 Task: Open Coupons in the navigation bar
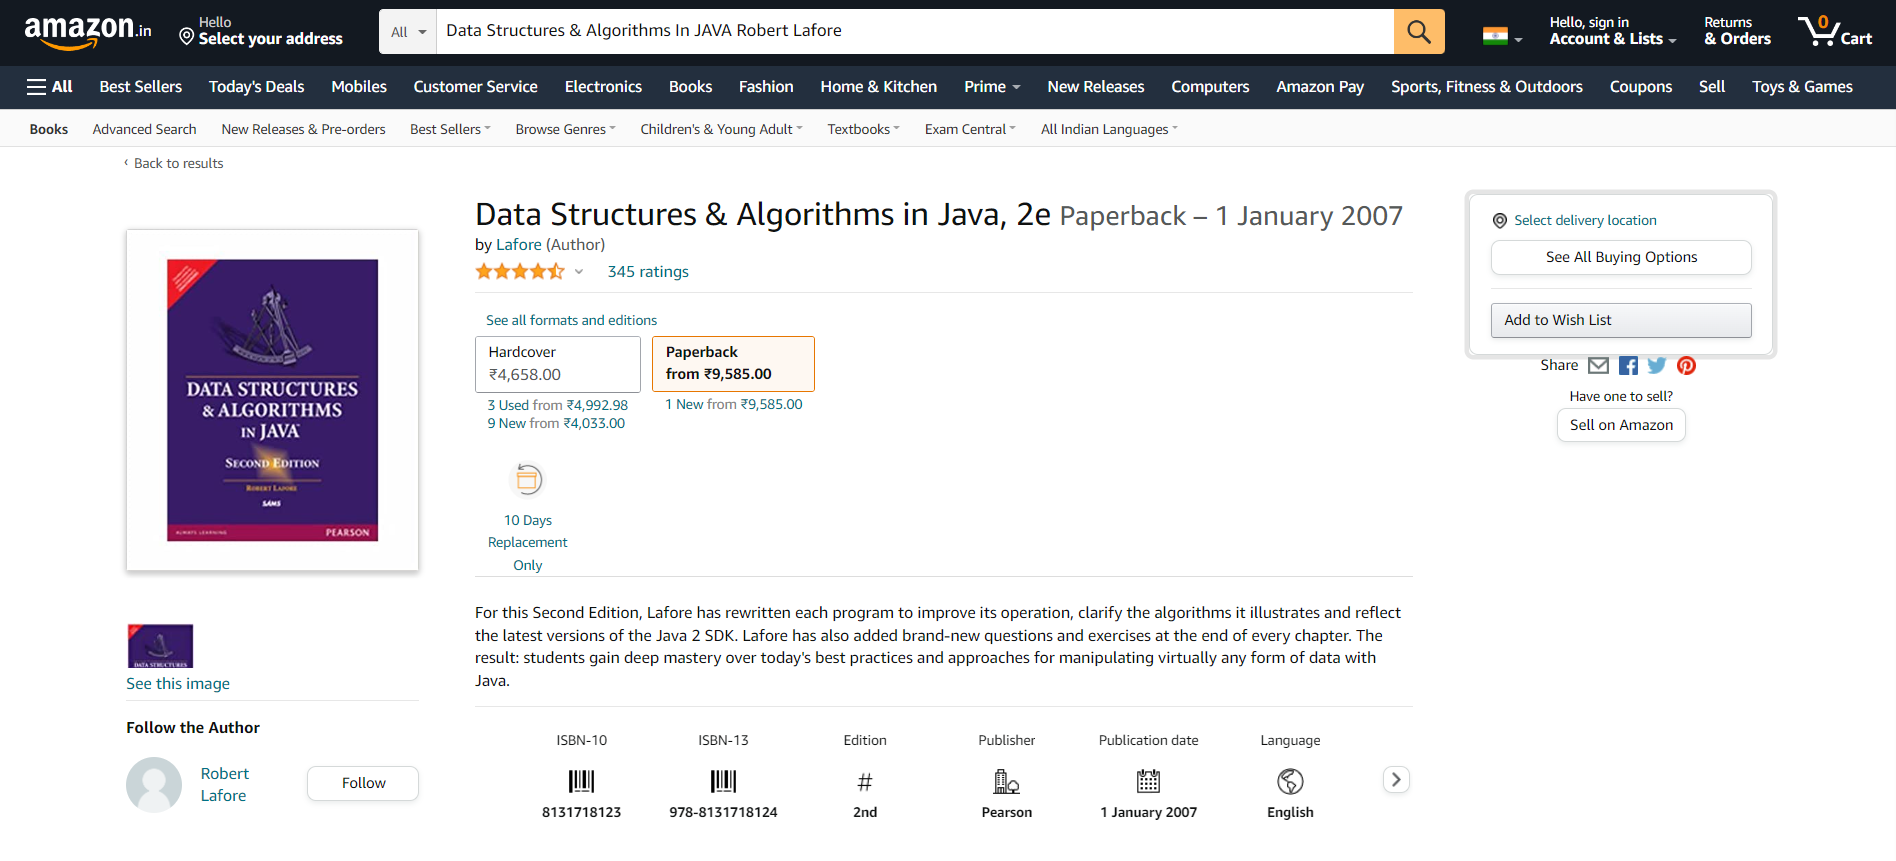click(1640, 87)
